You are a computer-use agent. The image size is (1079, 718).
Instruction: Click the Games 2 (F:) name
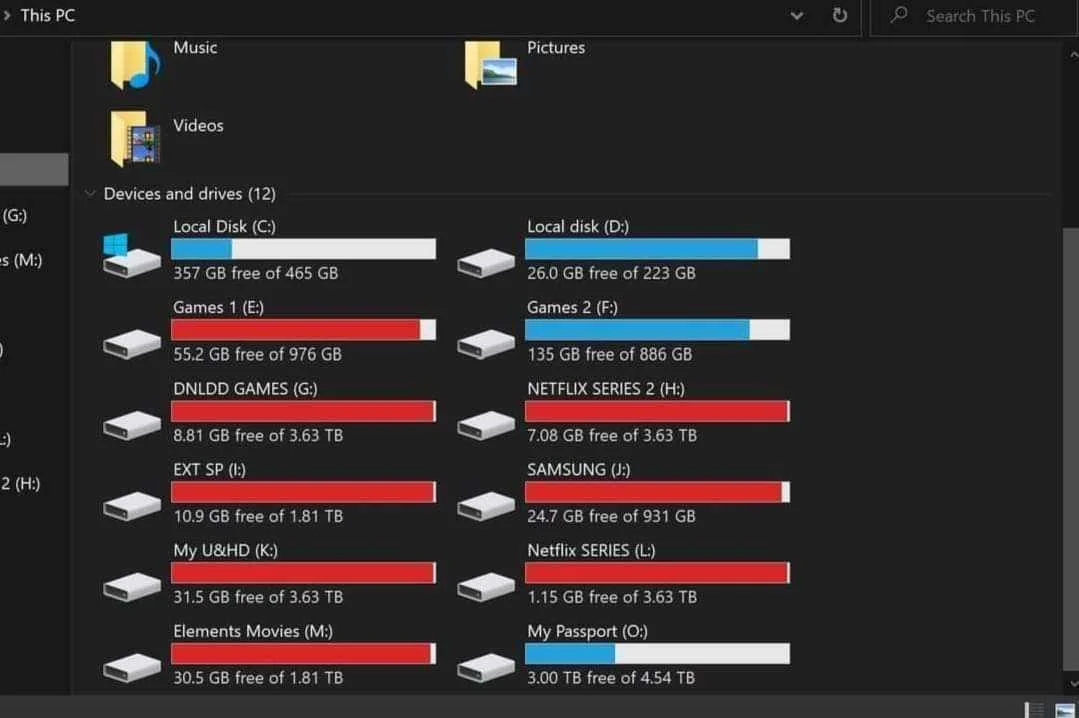coord(573,307)
